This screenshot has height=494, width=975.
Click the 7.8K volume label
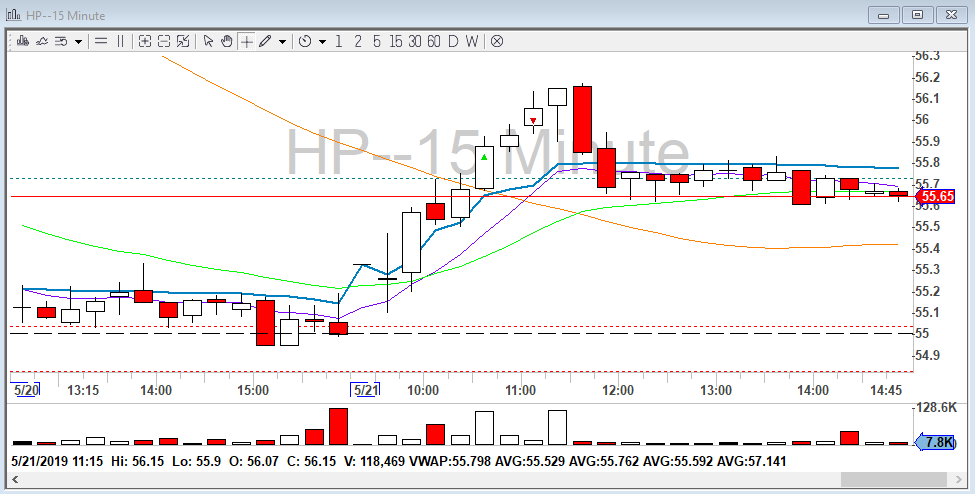(x=936, y=442)
